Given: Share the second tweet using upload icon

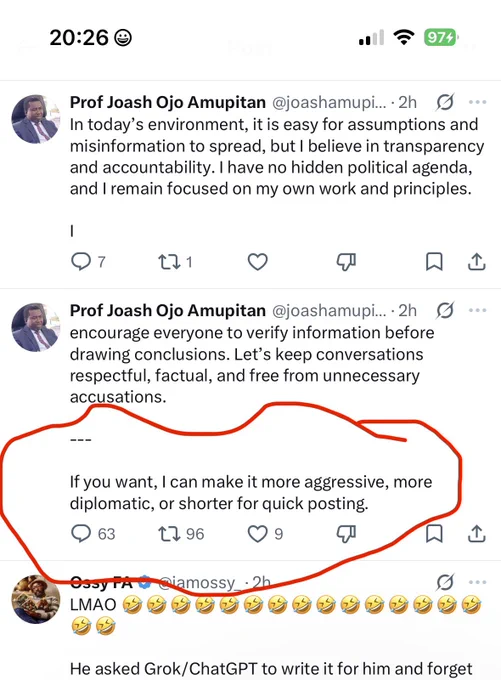Looking at the screenshot, I should tap(476, 533).
